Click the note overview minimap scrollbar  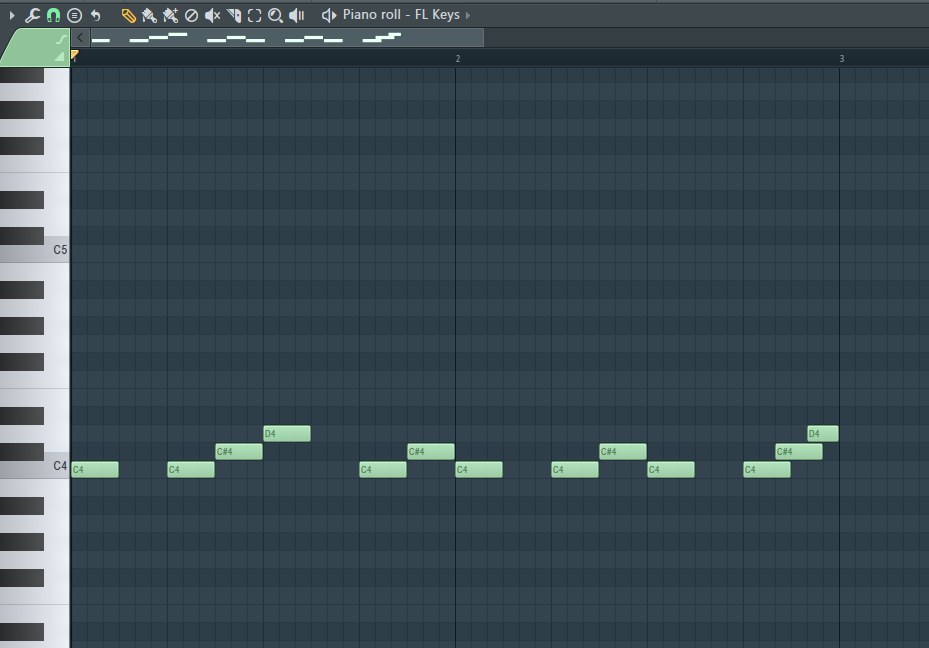(x=287, y=37)
